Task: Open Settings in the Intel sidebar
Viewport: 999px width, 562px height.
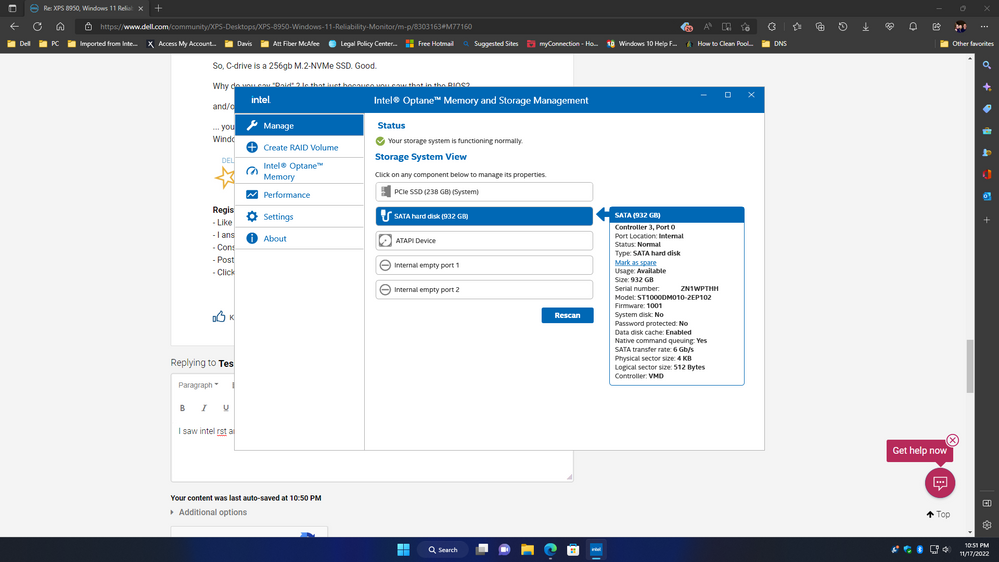Action: tap(299, 217)
